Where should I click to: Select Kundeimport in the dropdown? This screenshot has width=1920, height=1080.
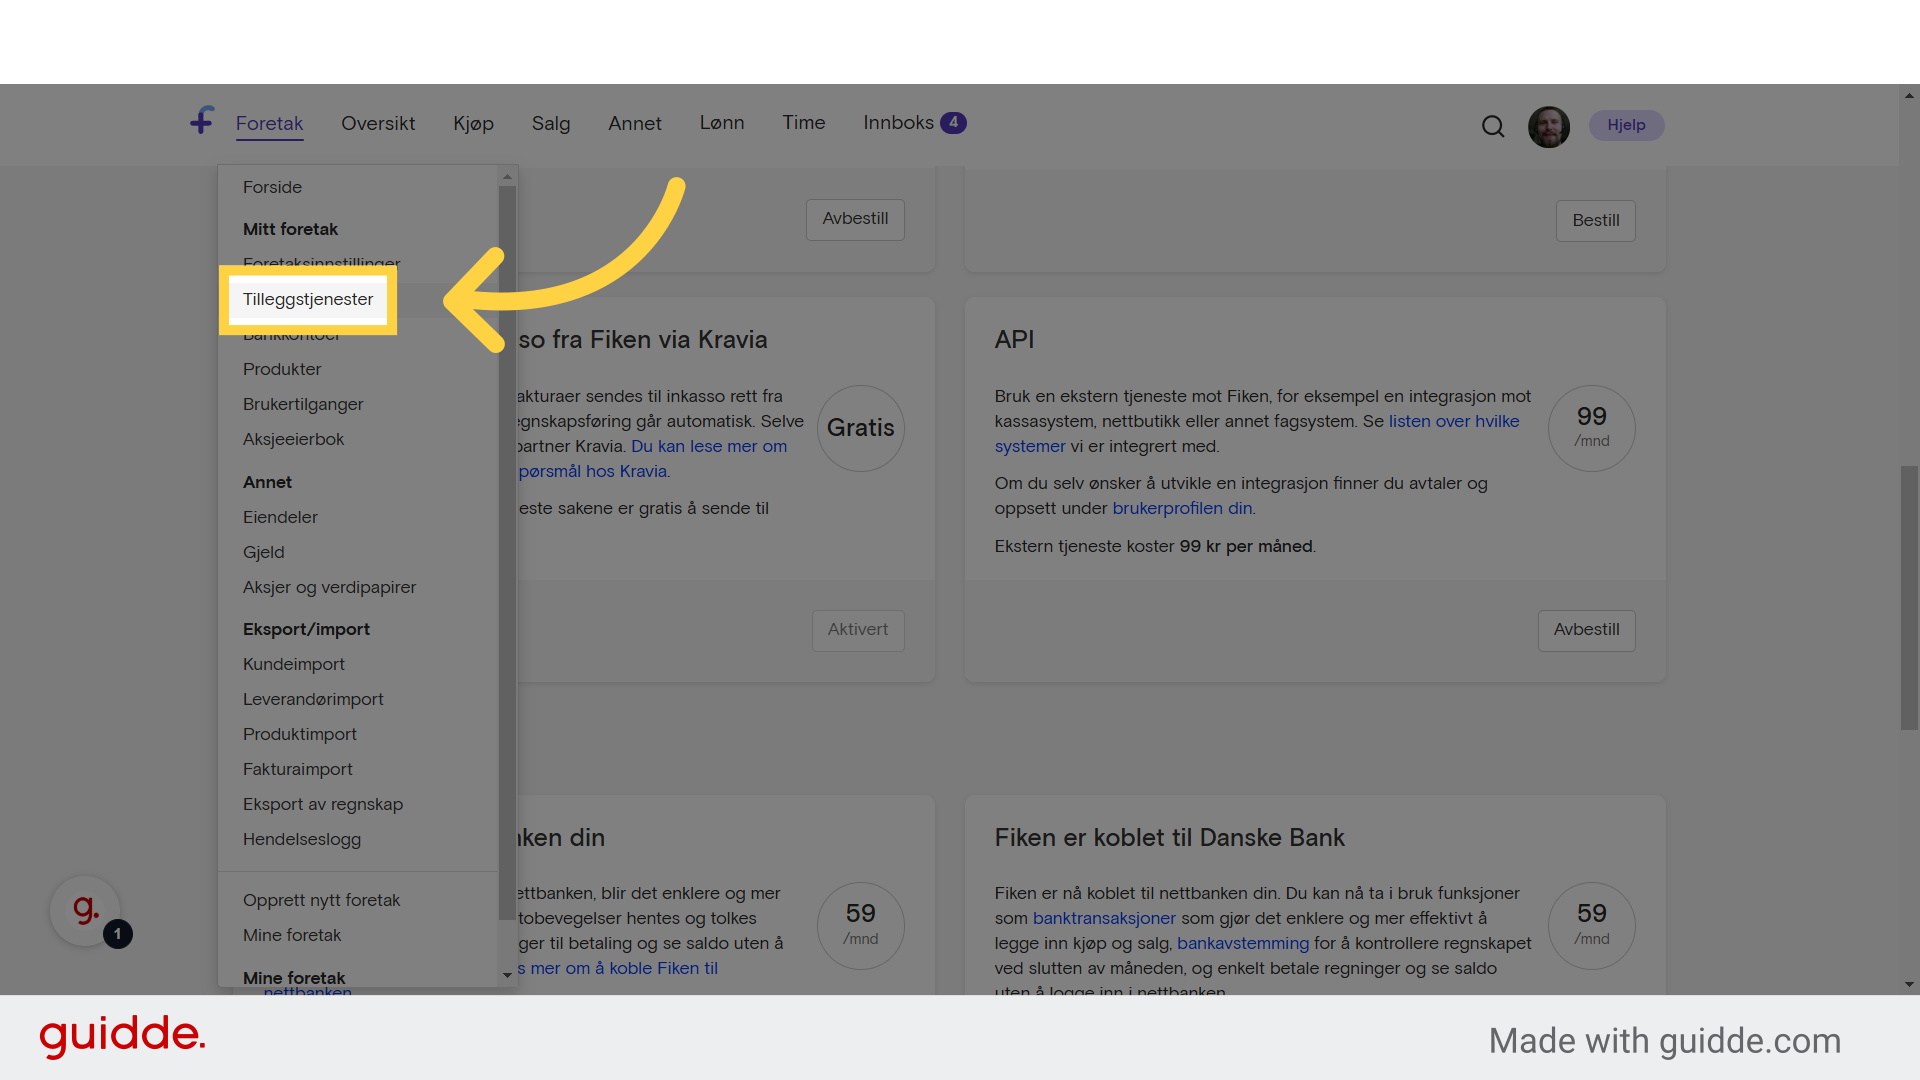[294, 664]
